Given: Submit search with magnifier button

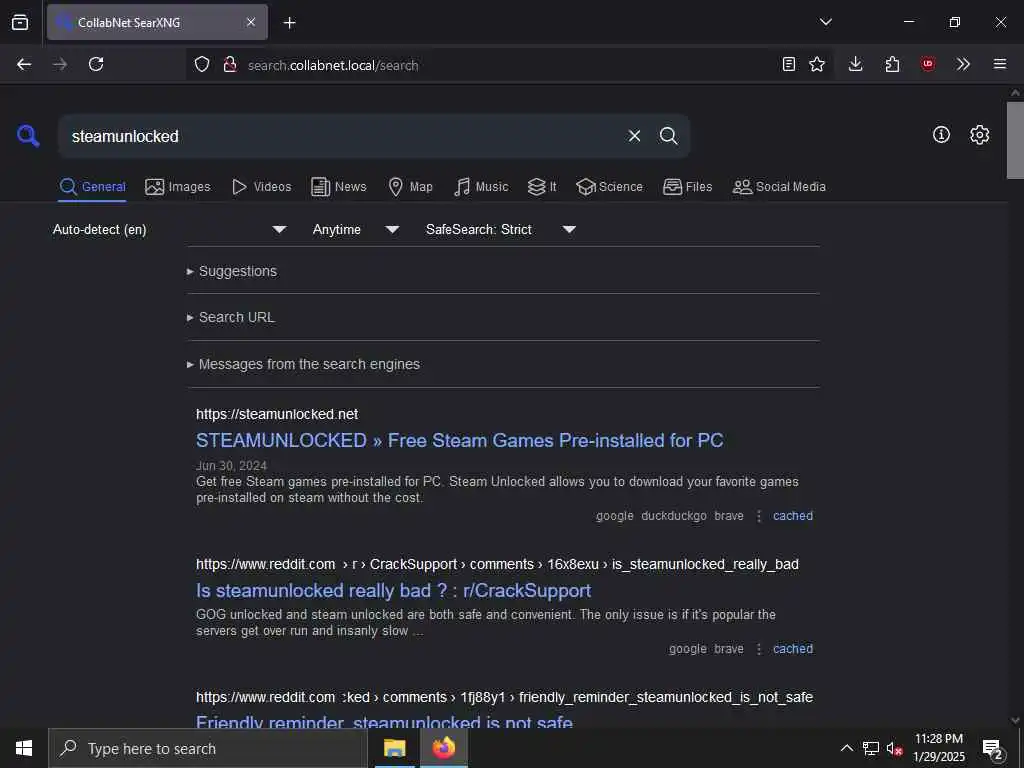Looking at the screenshot, I should (x=668, y=136).
